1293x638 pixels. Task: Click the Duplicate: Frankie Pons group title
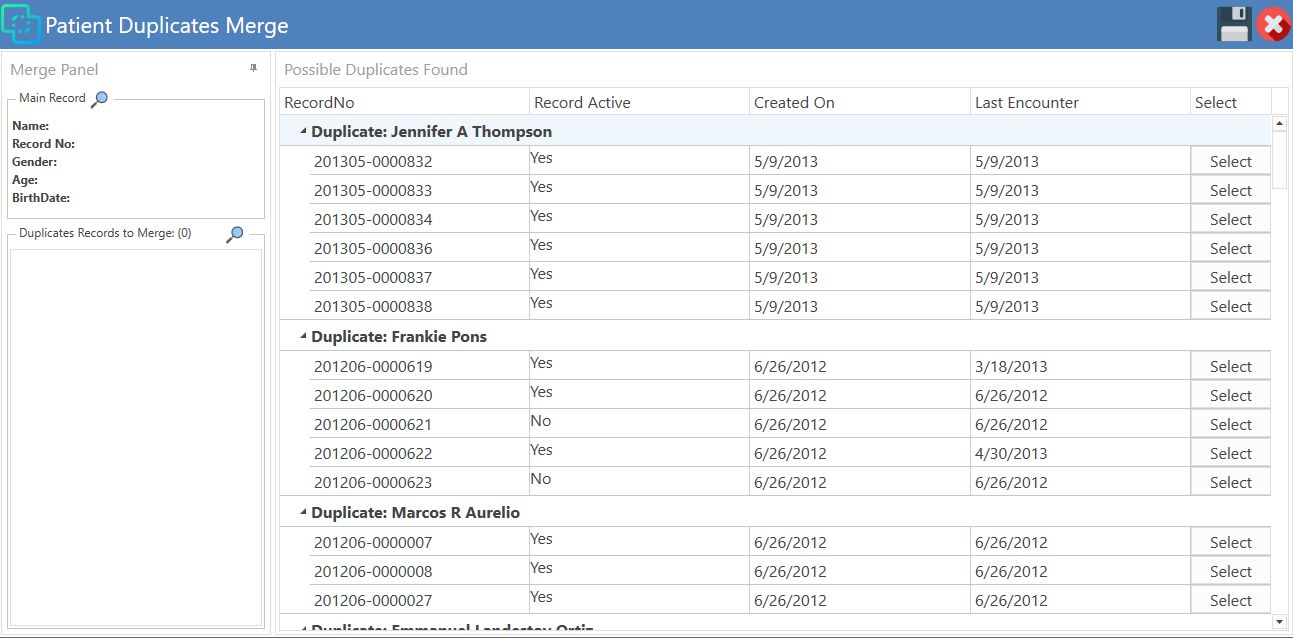point(399,336)
